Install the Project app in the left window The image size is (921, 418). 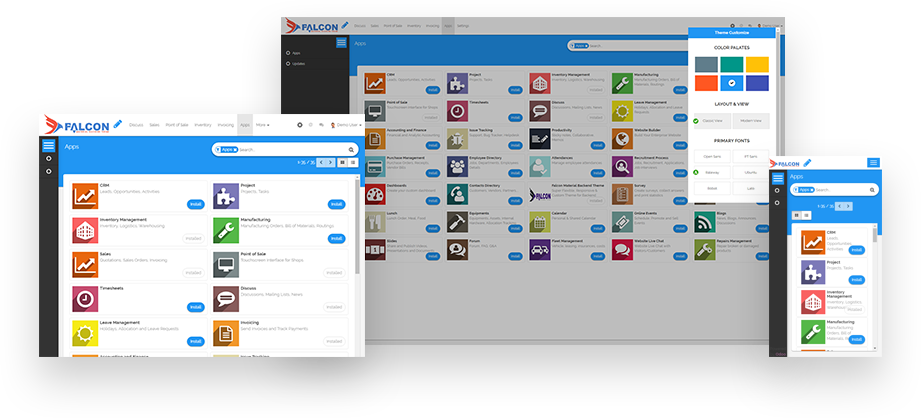[x=336, y=204]
